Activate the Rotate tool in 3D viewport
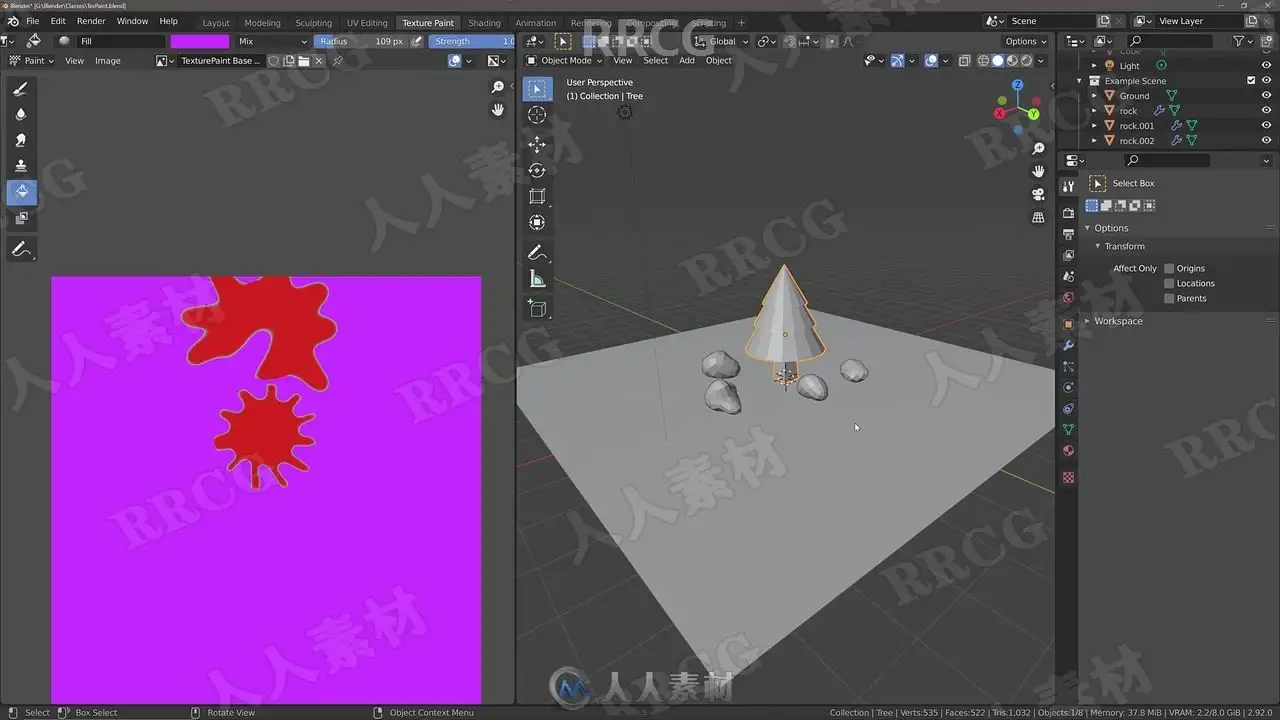The width and height of the screenshot is (1280, 720). (x=537, y=171)
